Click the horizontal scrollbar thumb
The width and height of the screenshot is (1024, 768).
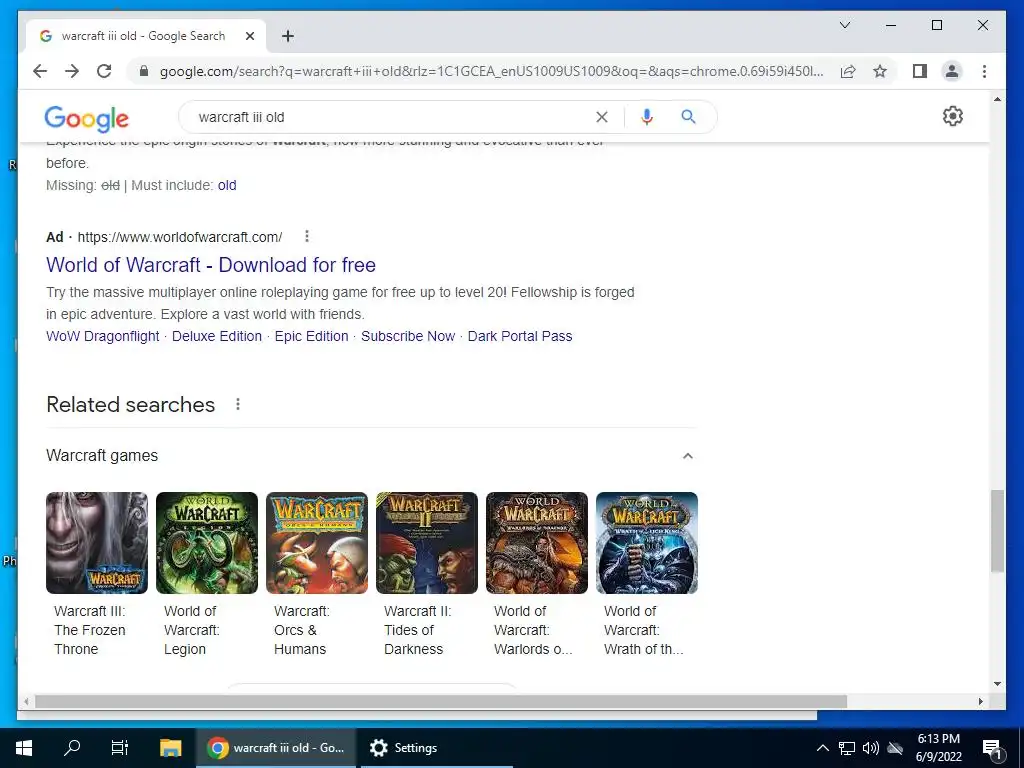441,701
